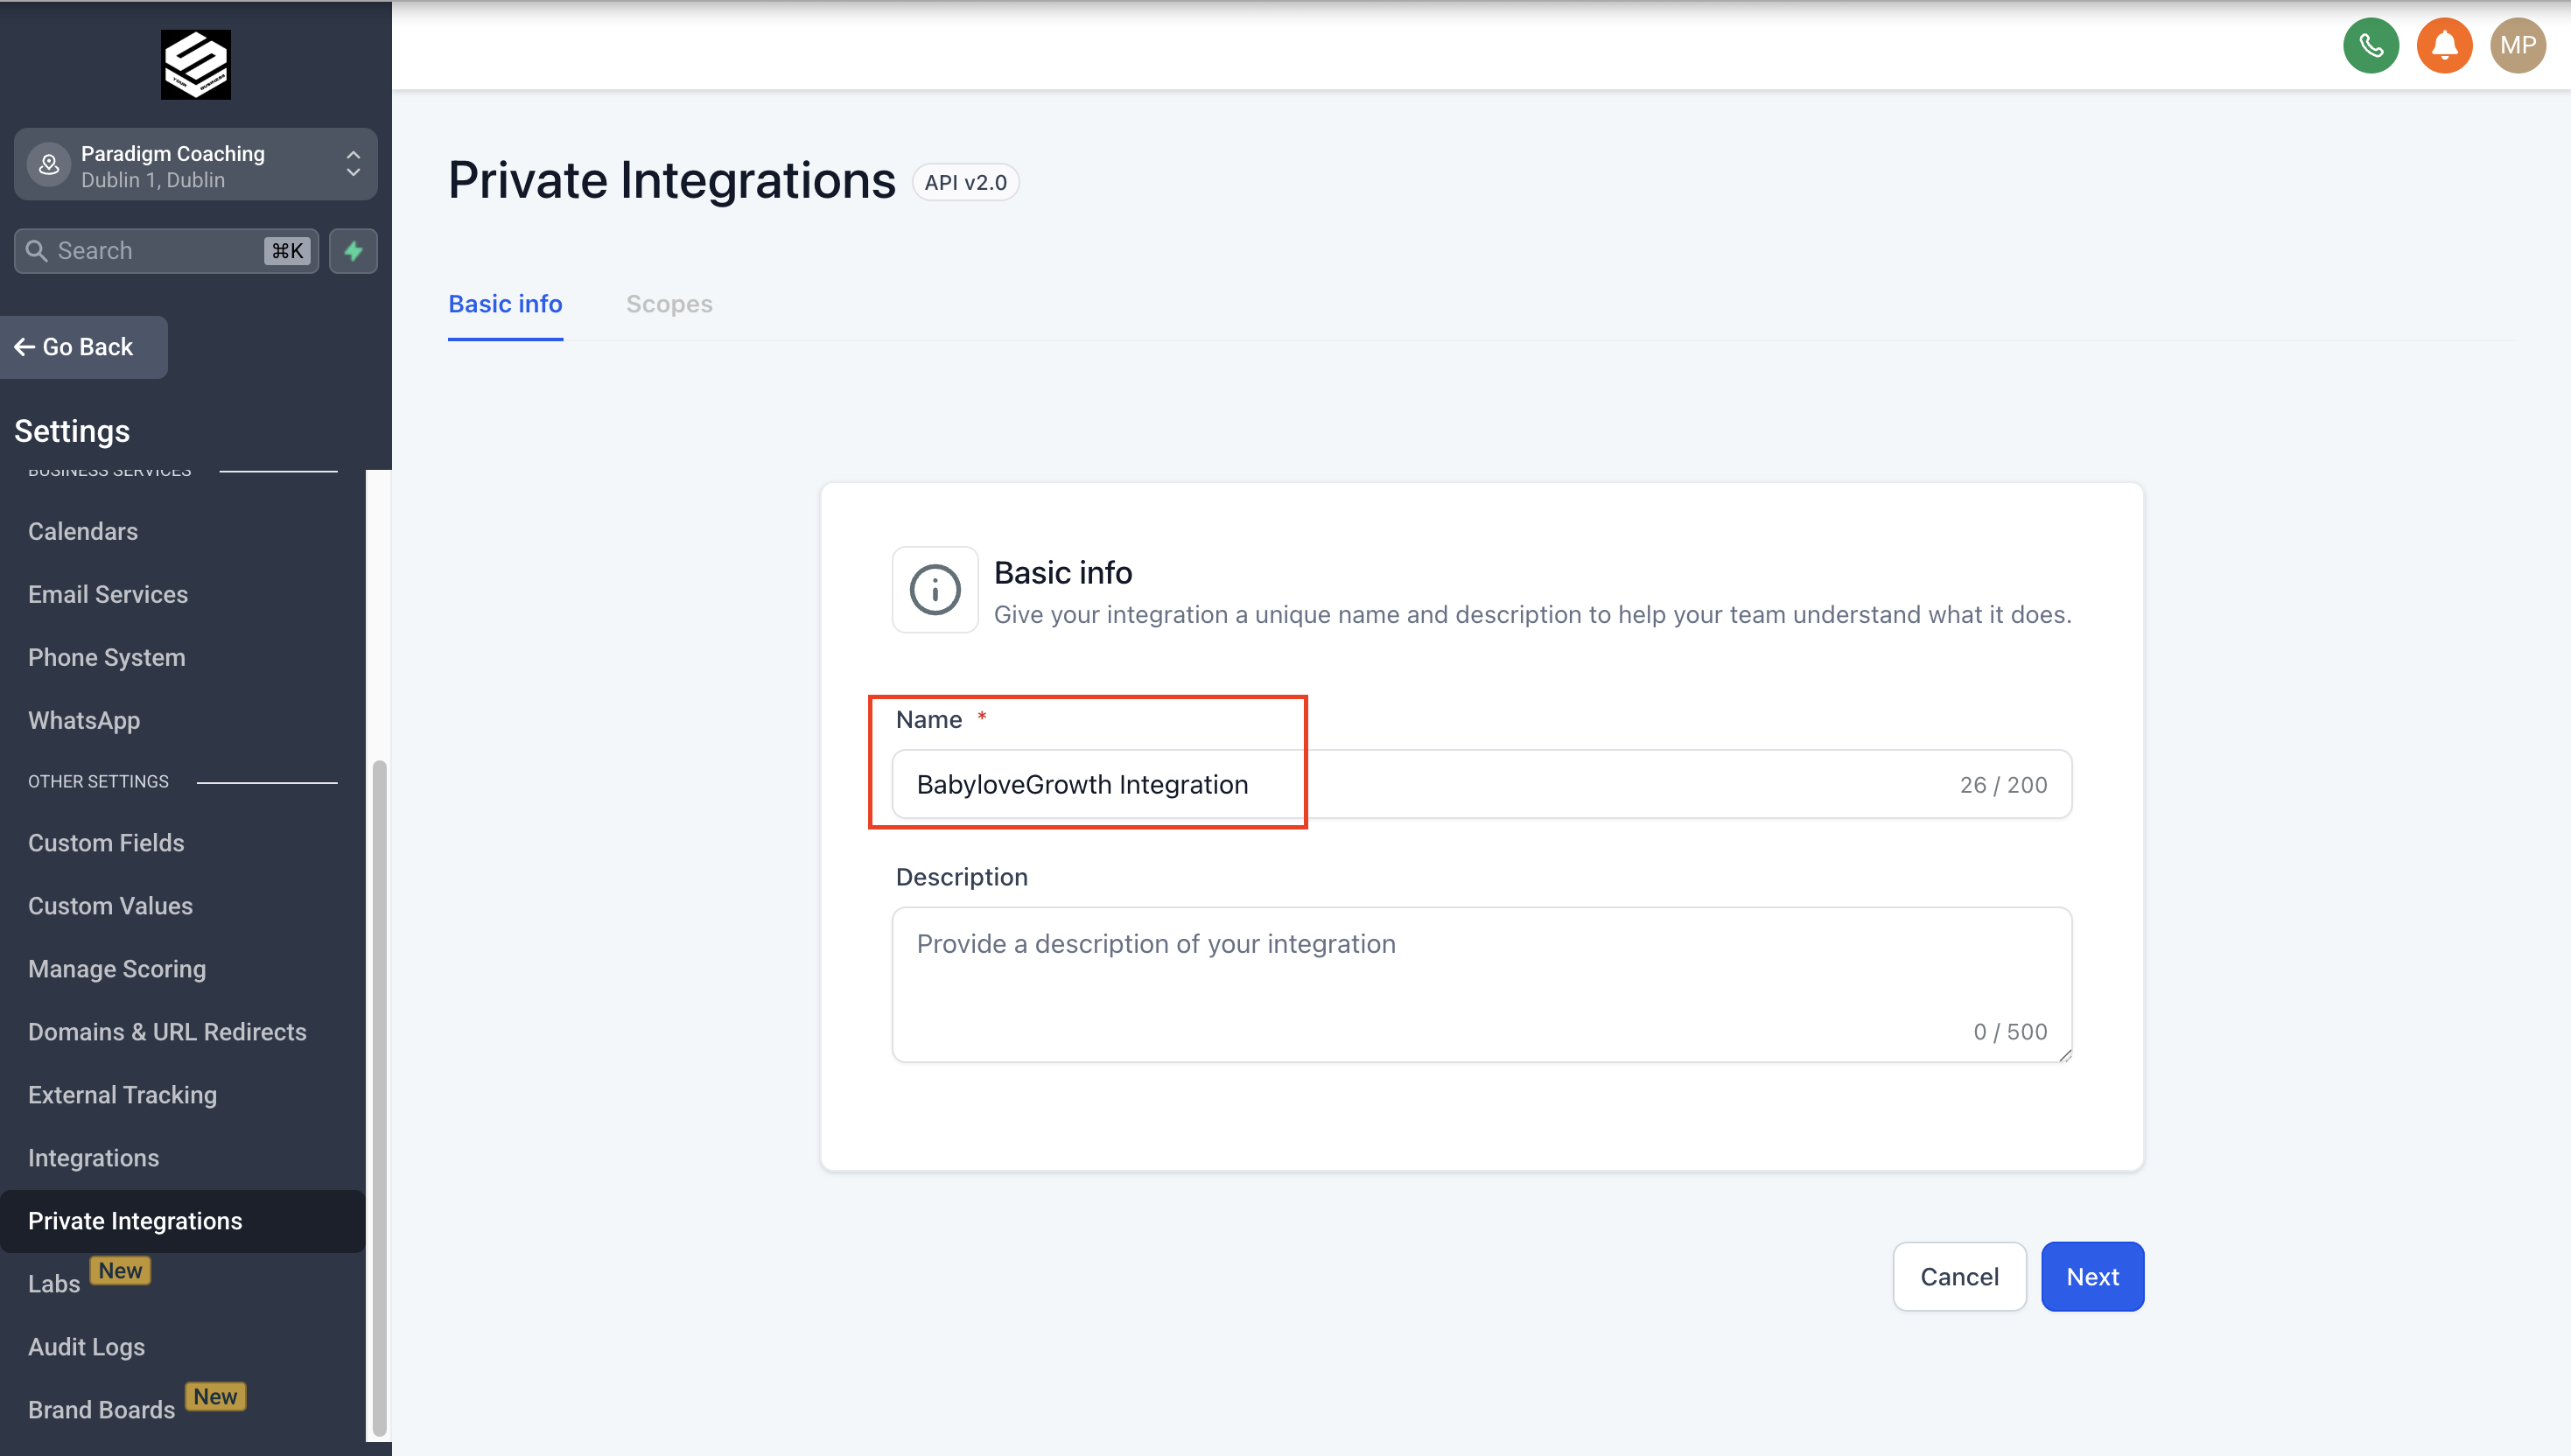The width and height of the screenshot is (2571, 1456).
Task: Click the green lightning quick-actions icon
Action: pyautogui.click(x=353, y=251)
